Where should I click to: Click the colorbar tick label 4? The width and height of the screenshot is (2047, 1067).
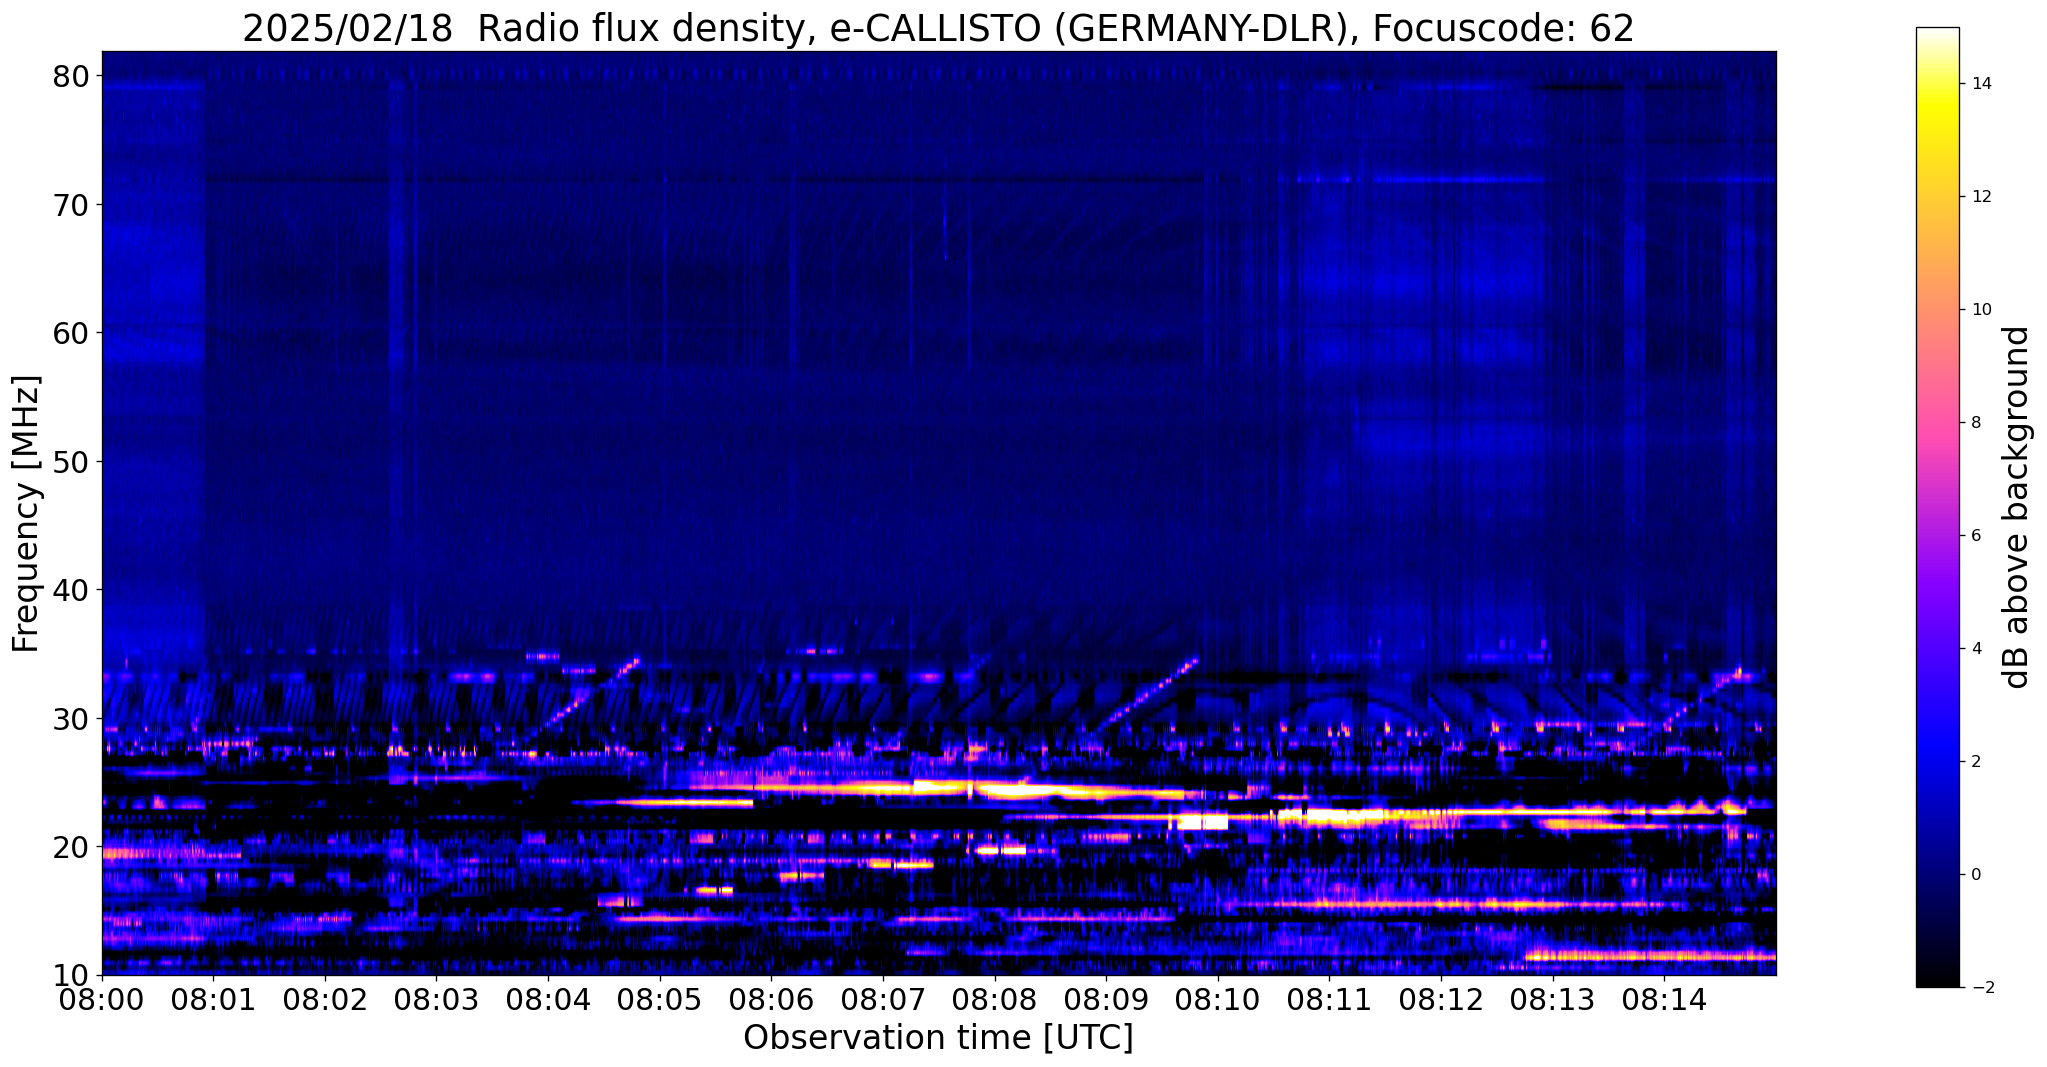(1976, 649)
